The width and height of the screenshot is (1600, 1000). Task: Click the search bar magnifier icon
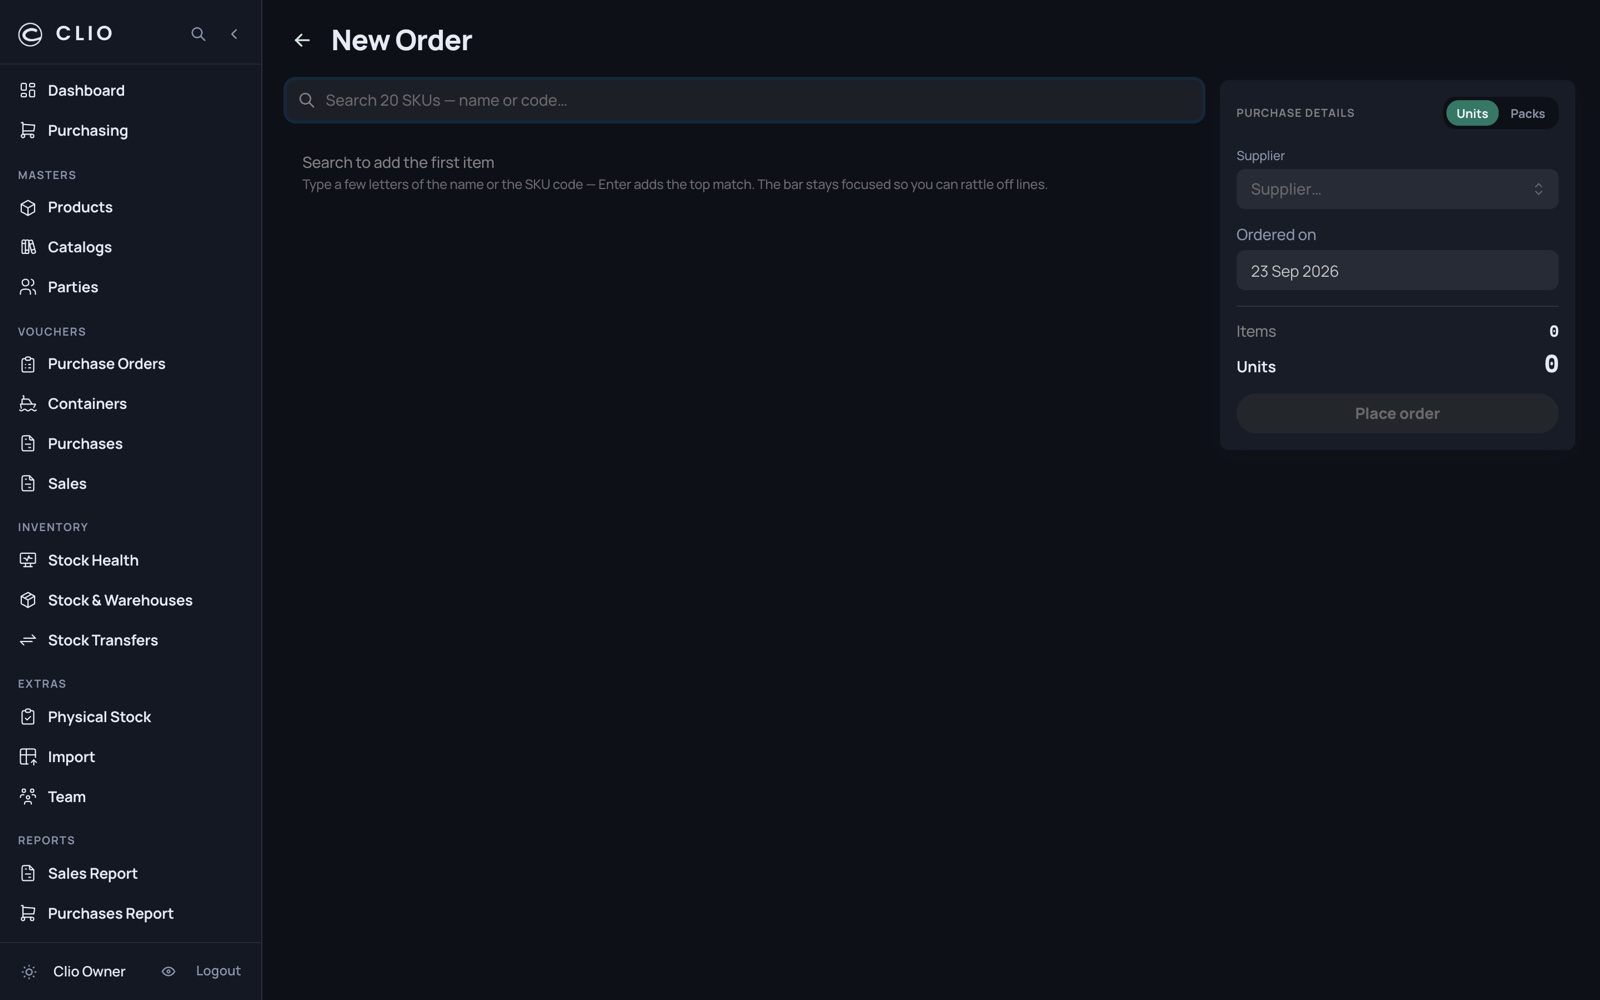[307, 101]
